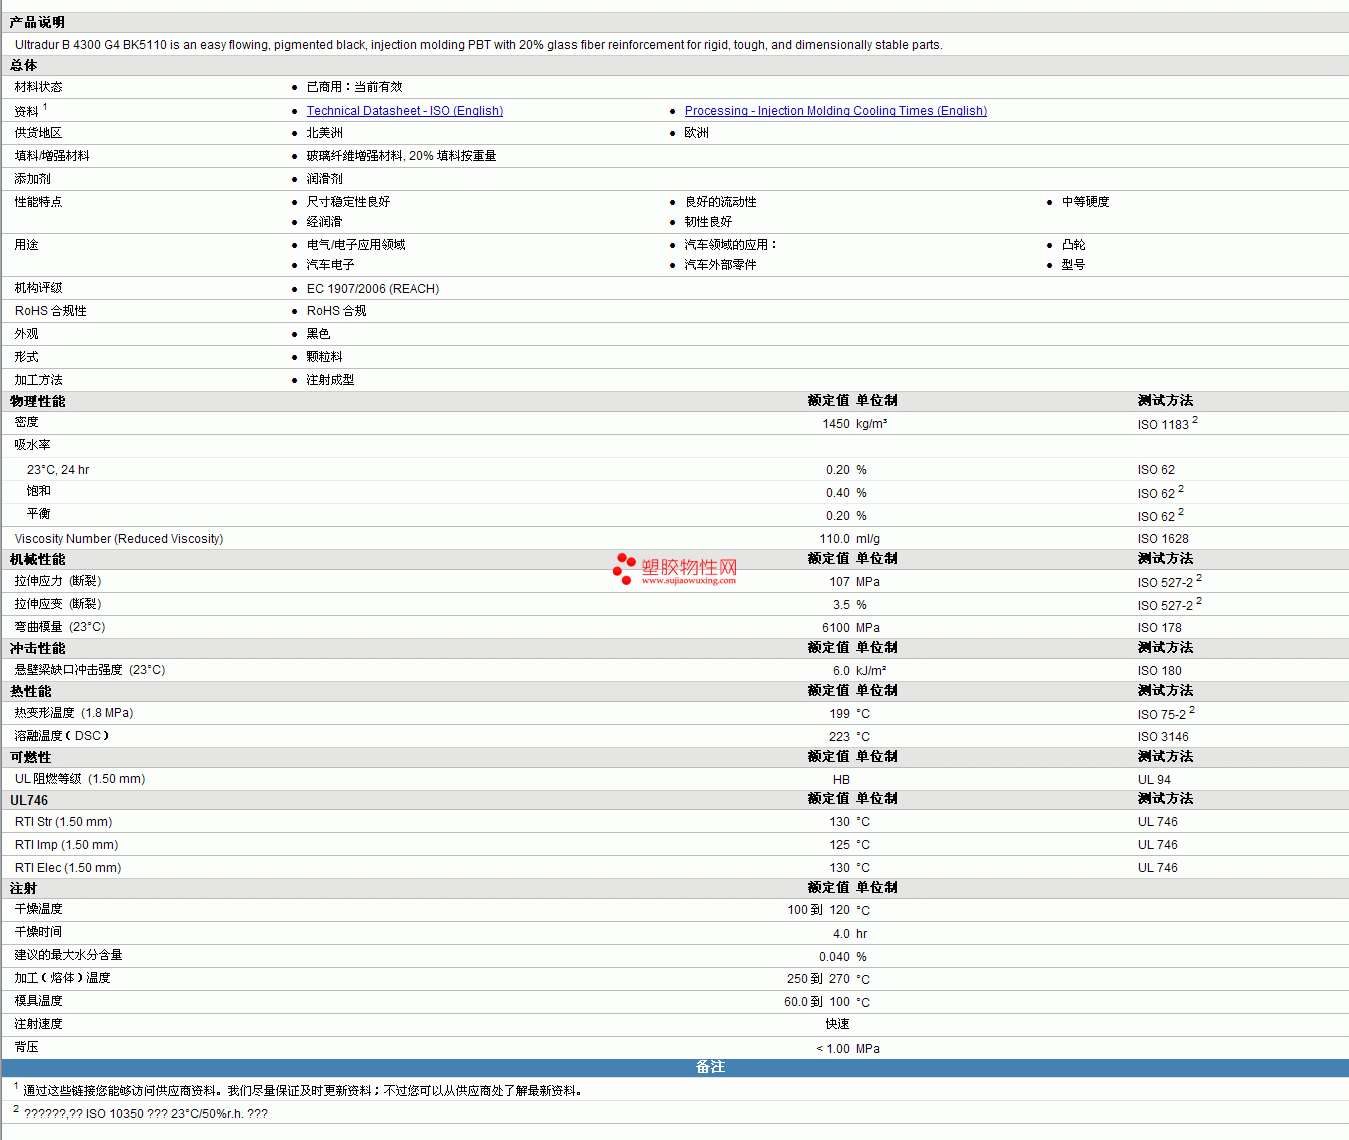Click the heat deflection value 199

pos(840,714)
